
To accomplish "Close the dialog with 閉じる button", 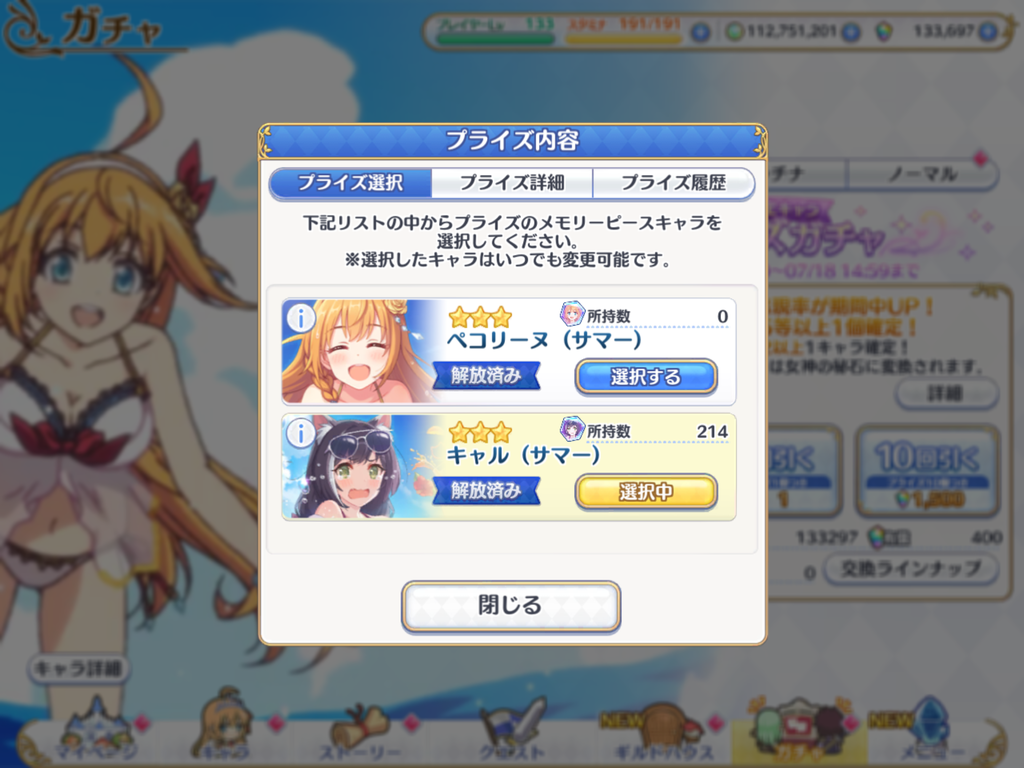I will [x=511, y=606].
